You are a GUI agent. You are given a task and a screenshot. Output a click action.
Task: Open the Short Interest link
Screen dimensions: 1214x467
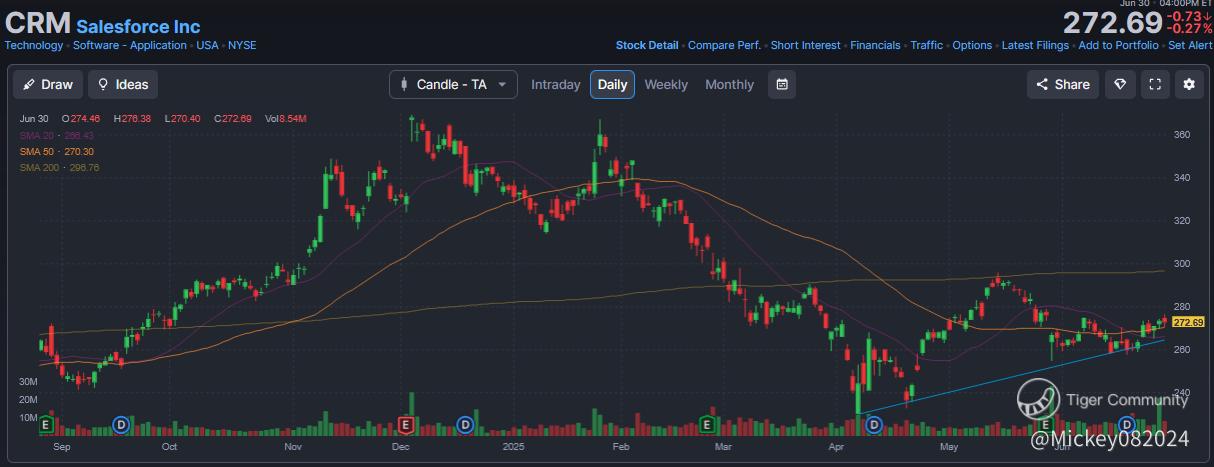[x=806, y=45]
